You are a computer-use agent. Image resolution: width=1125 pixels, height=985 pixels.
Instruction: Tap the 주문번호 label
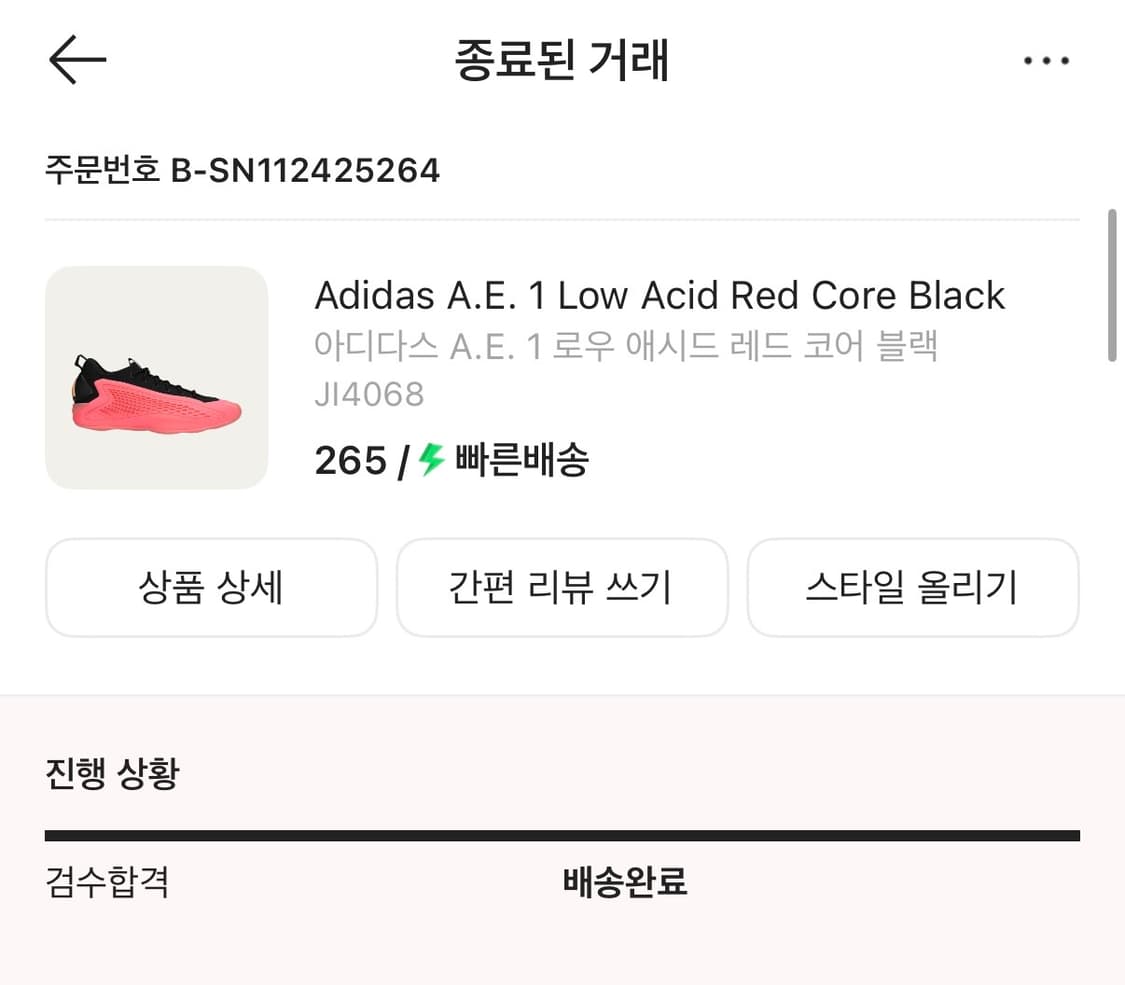coord(102,171)
